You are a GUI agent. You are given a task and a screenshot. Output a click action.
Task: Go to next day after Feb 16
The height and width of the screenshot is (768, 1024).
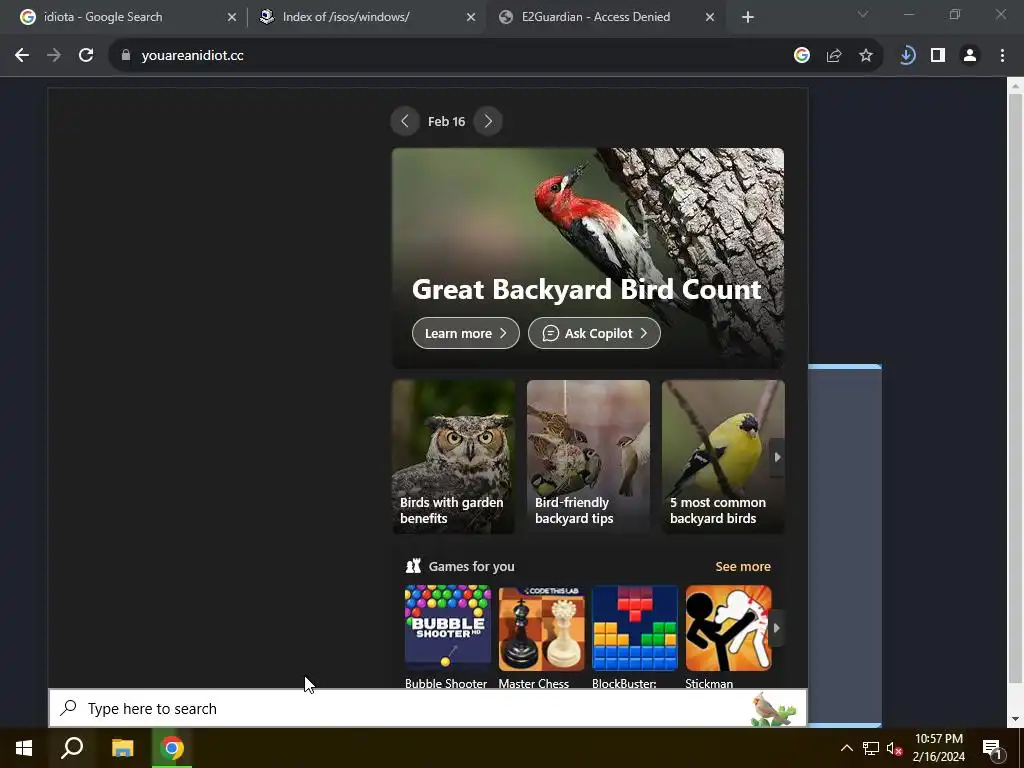[488, 121]
